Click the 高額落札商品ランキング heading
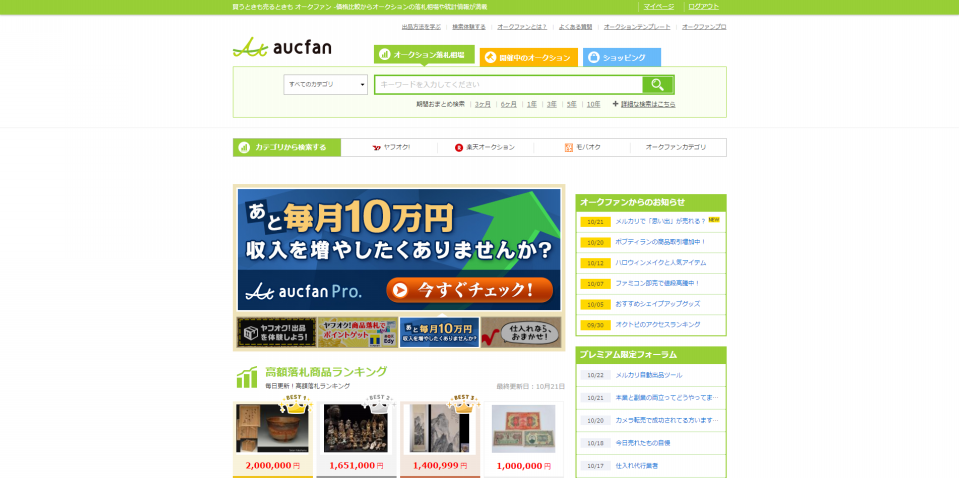959x478 pixels. pyautogui.click(x=326, y=372)
